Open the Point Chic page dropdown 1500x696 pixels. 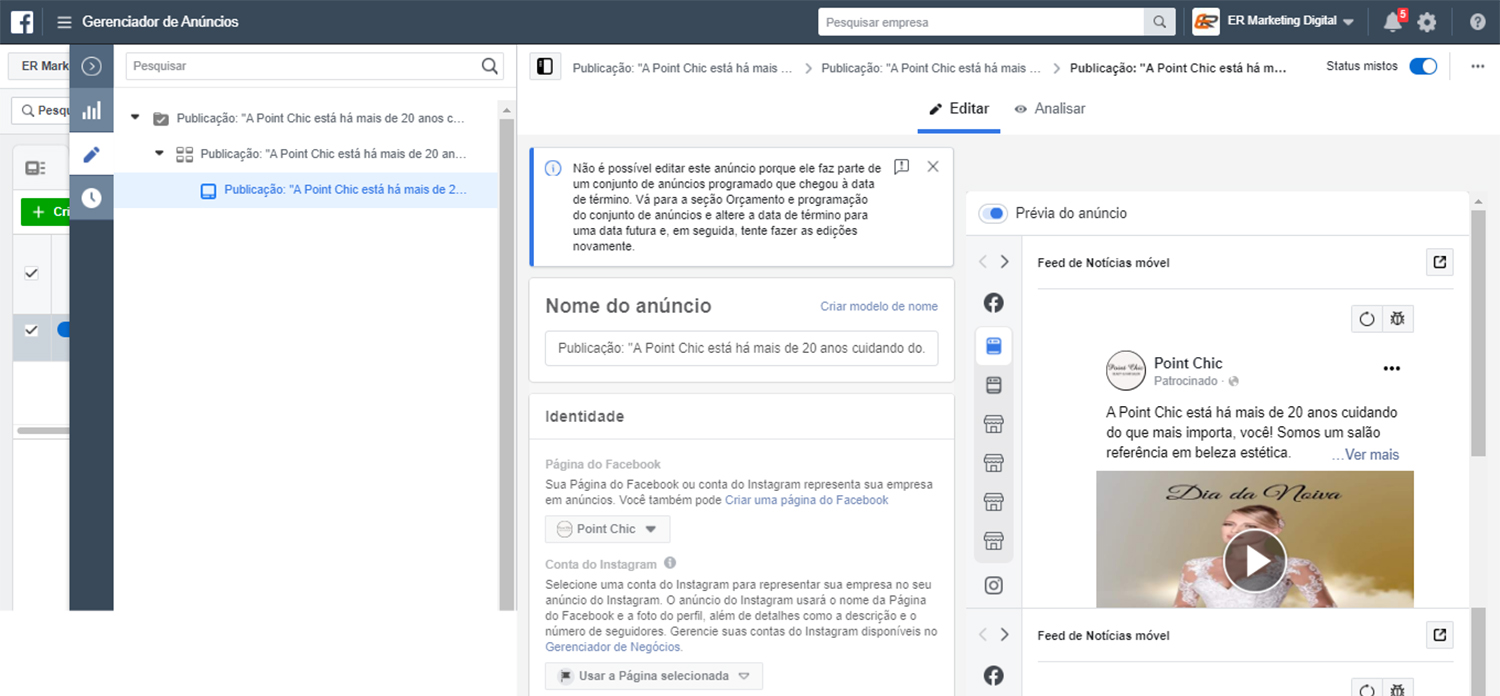pos(607,529)
